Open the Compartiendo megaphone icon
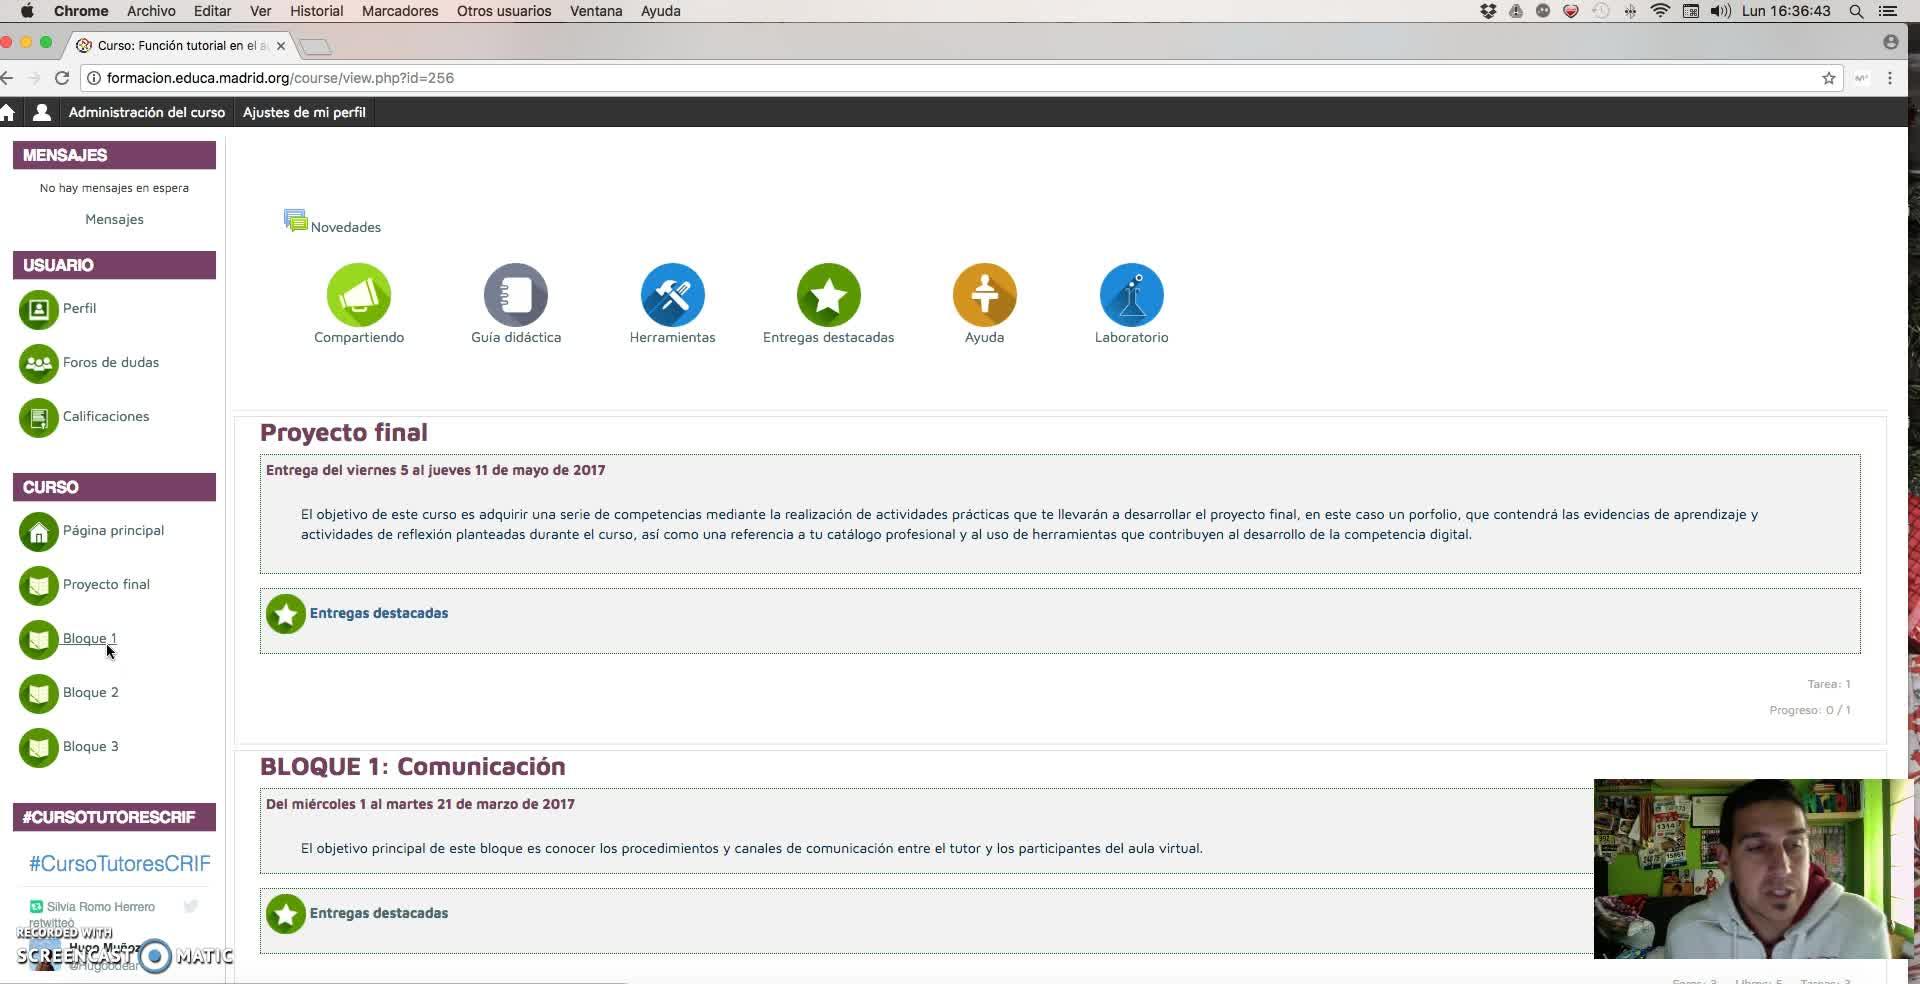This screenshot has width=1920, height=984. point(359,295)
